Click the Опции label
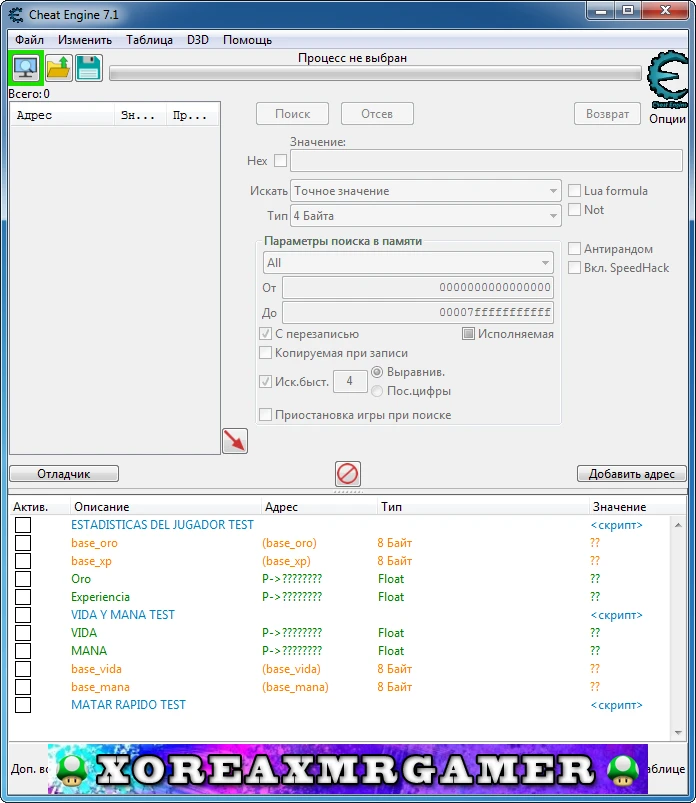The height and width of the screenshot is (803, 696). [x=667, y=119]
